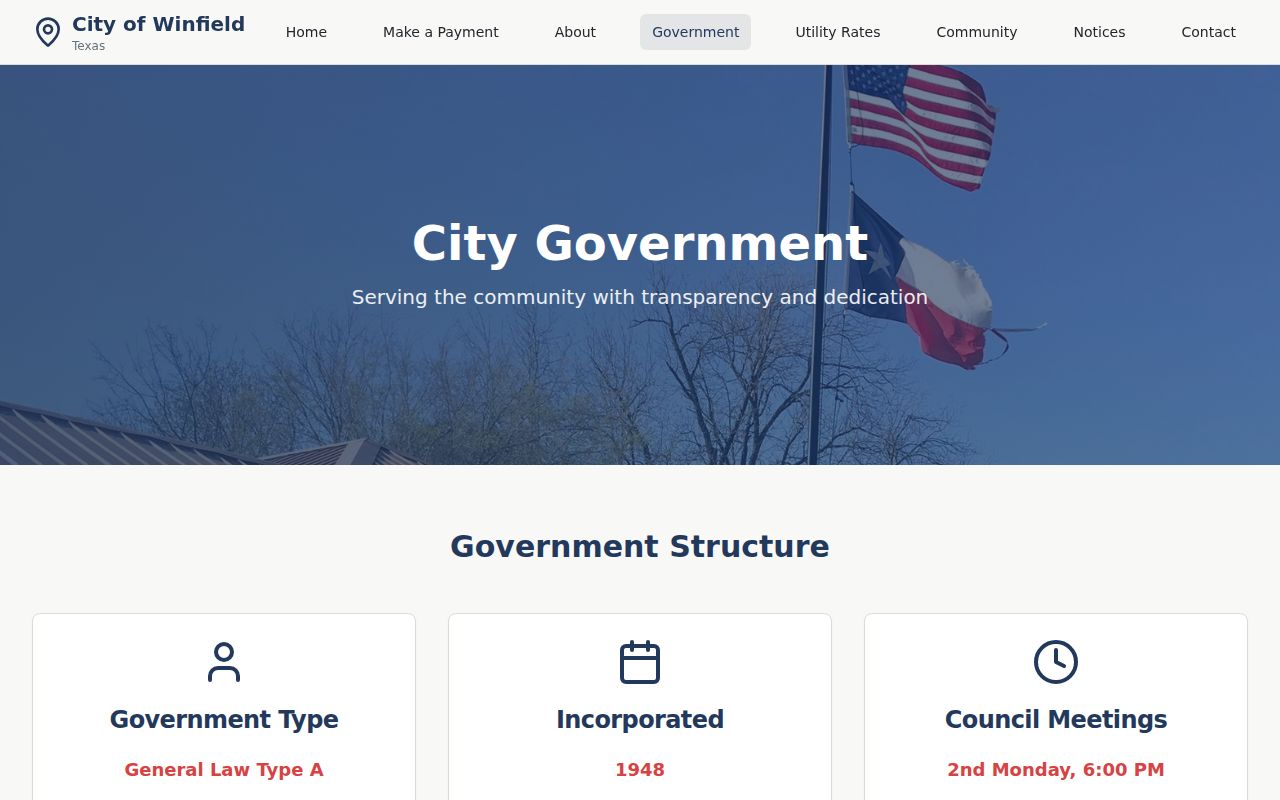Click the City of Winfield site title
Image resolution: width=1280 pixels, height=800 pixels.
[x=158, y=24]
